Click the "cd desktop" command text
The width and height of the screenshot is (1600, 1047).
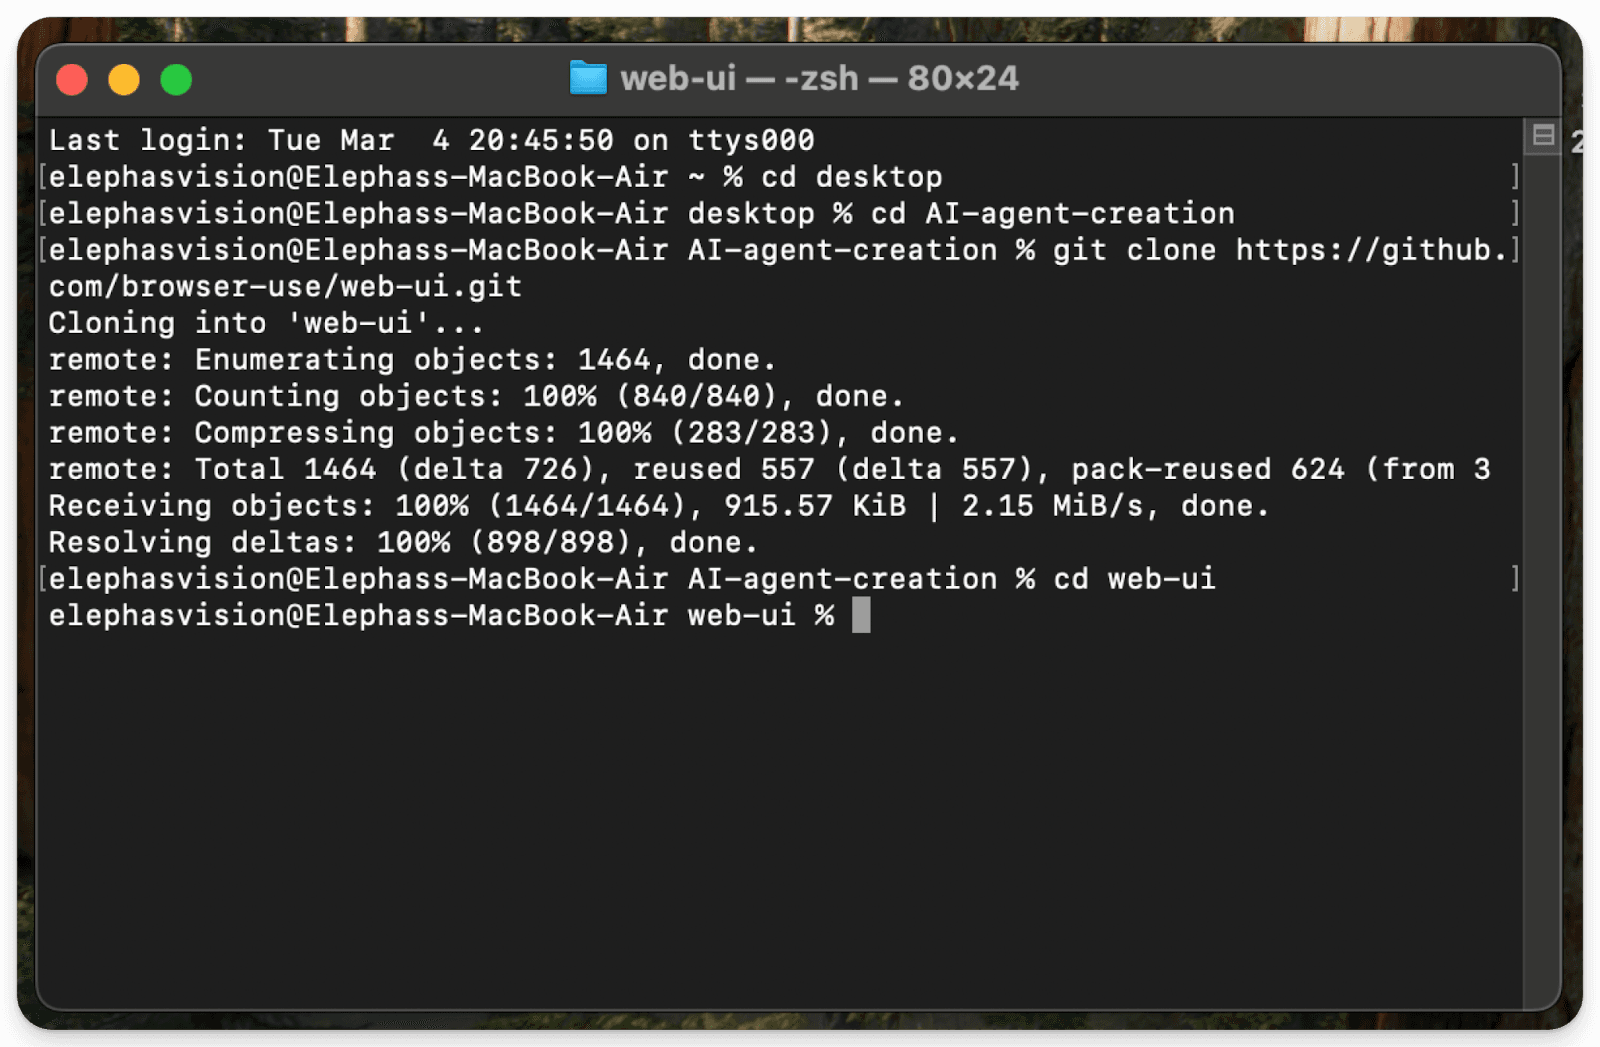coord(851,177)
